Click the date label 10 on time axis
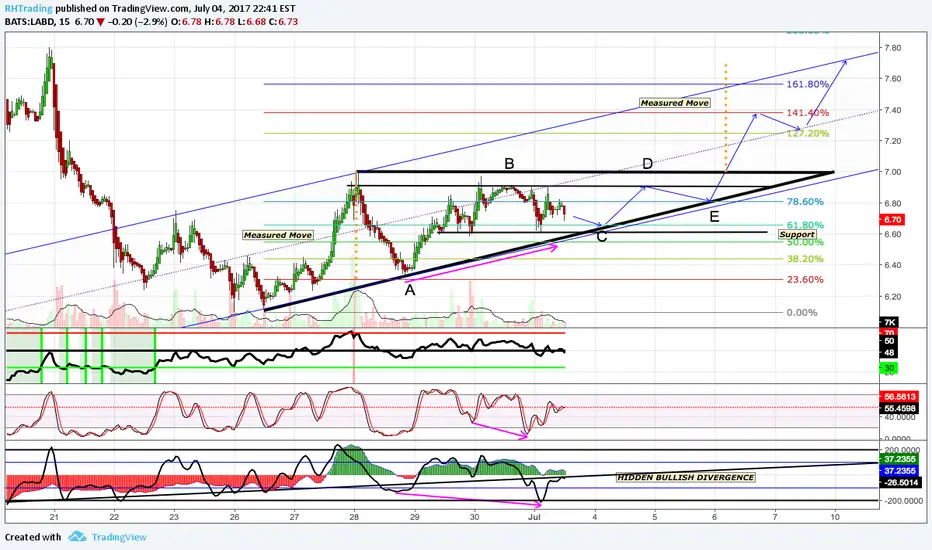Image resolution: width=932 pixels, height=550 pixels. pos(835,517)
